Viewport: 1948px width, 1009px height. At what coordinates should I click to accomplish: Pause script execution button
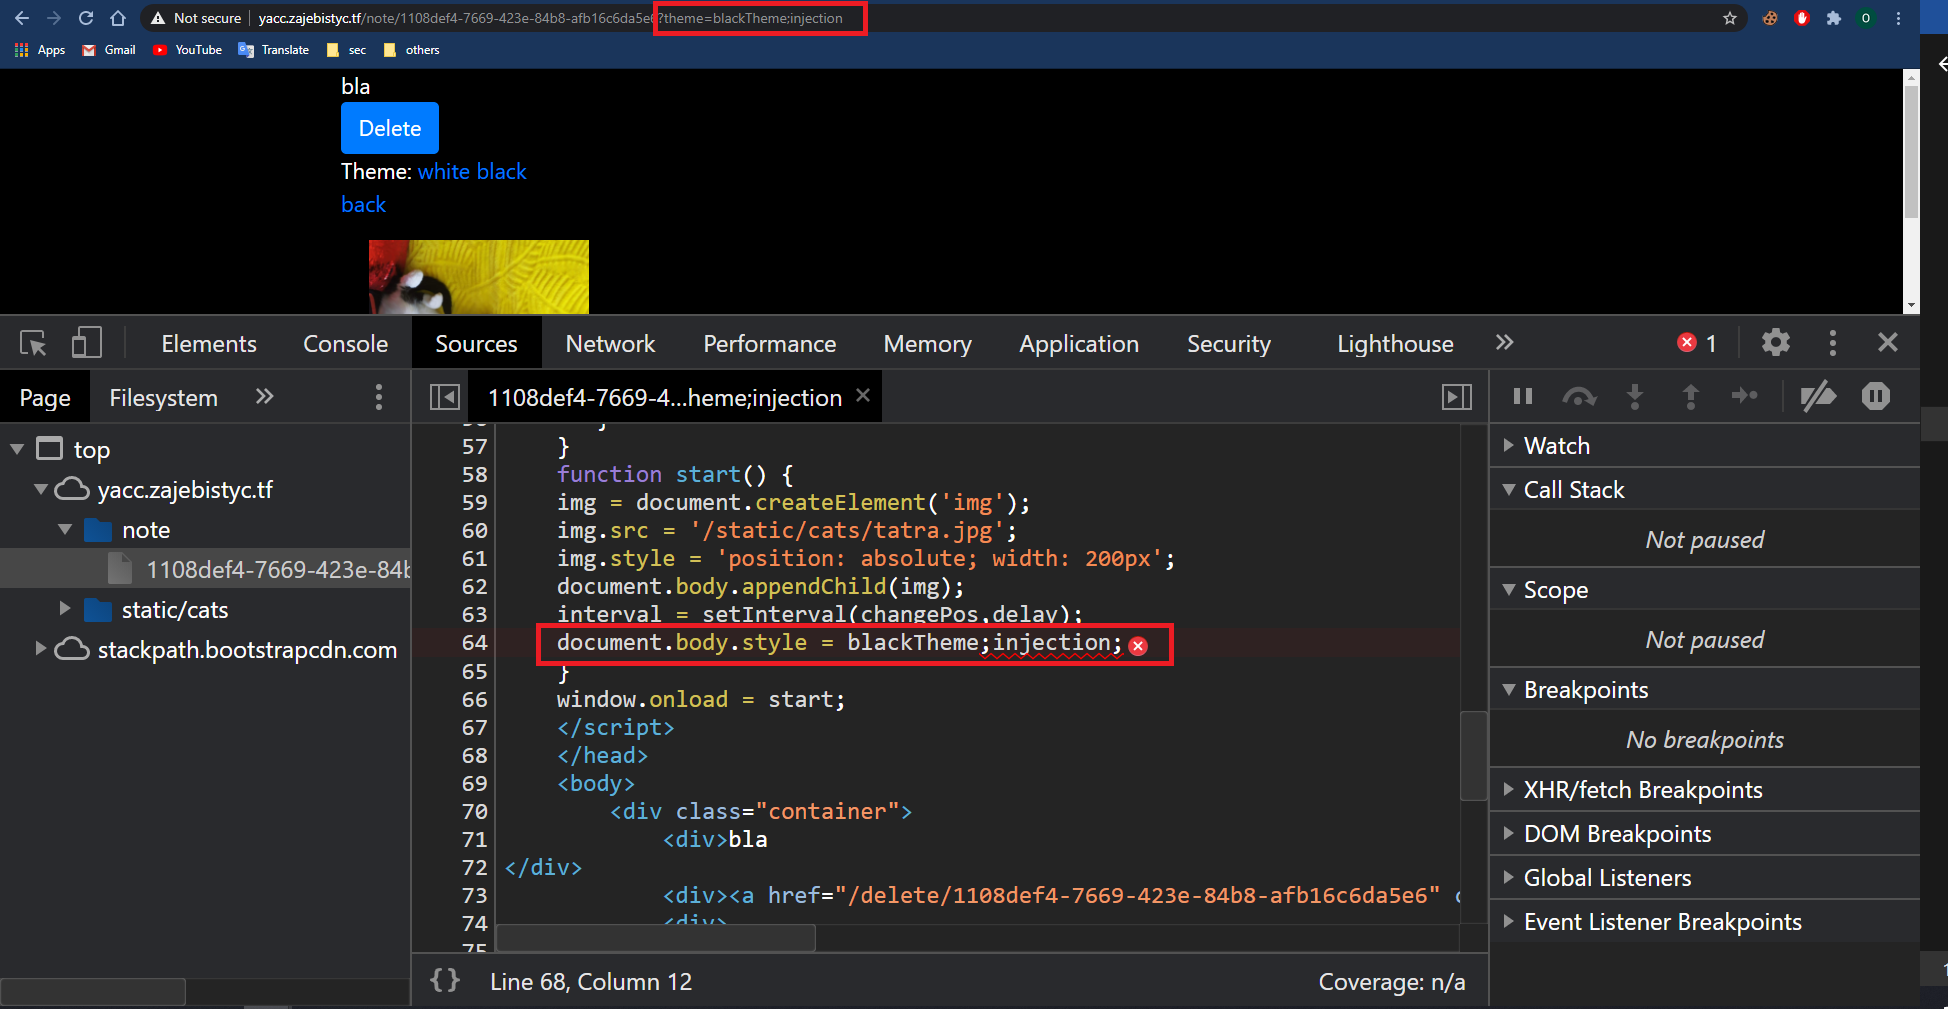coord(1523,397)
